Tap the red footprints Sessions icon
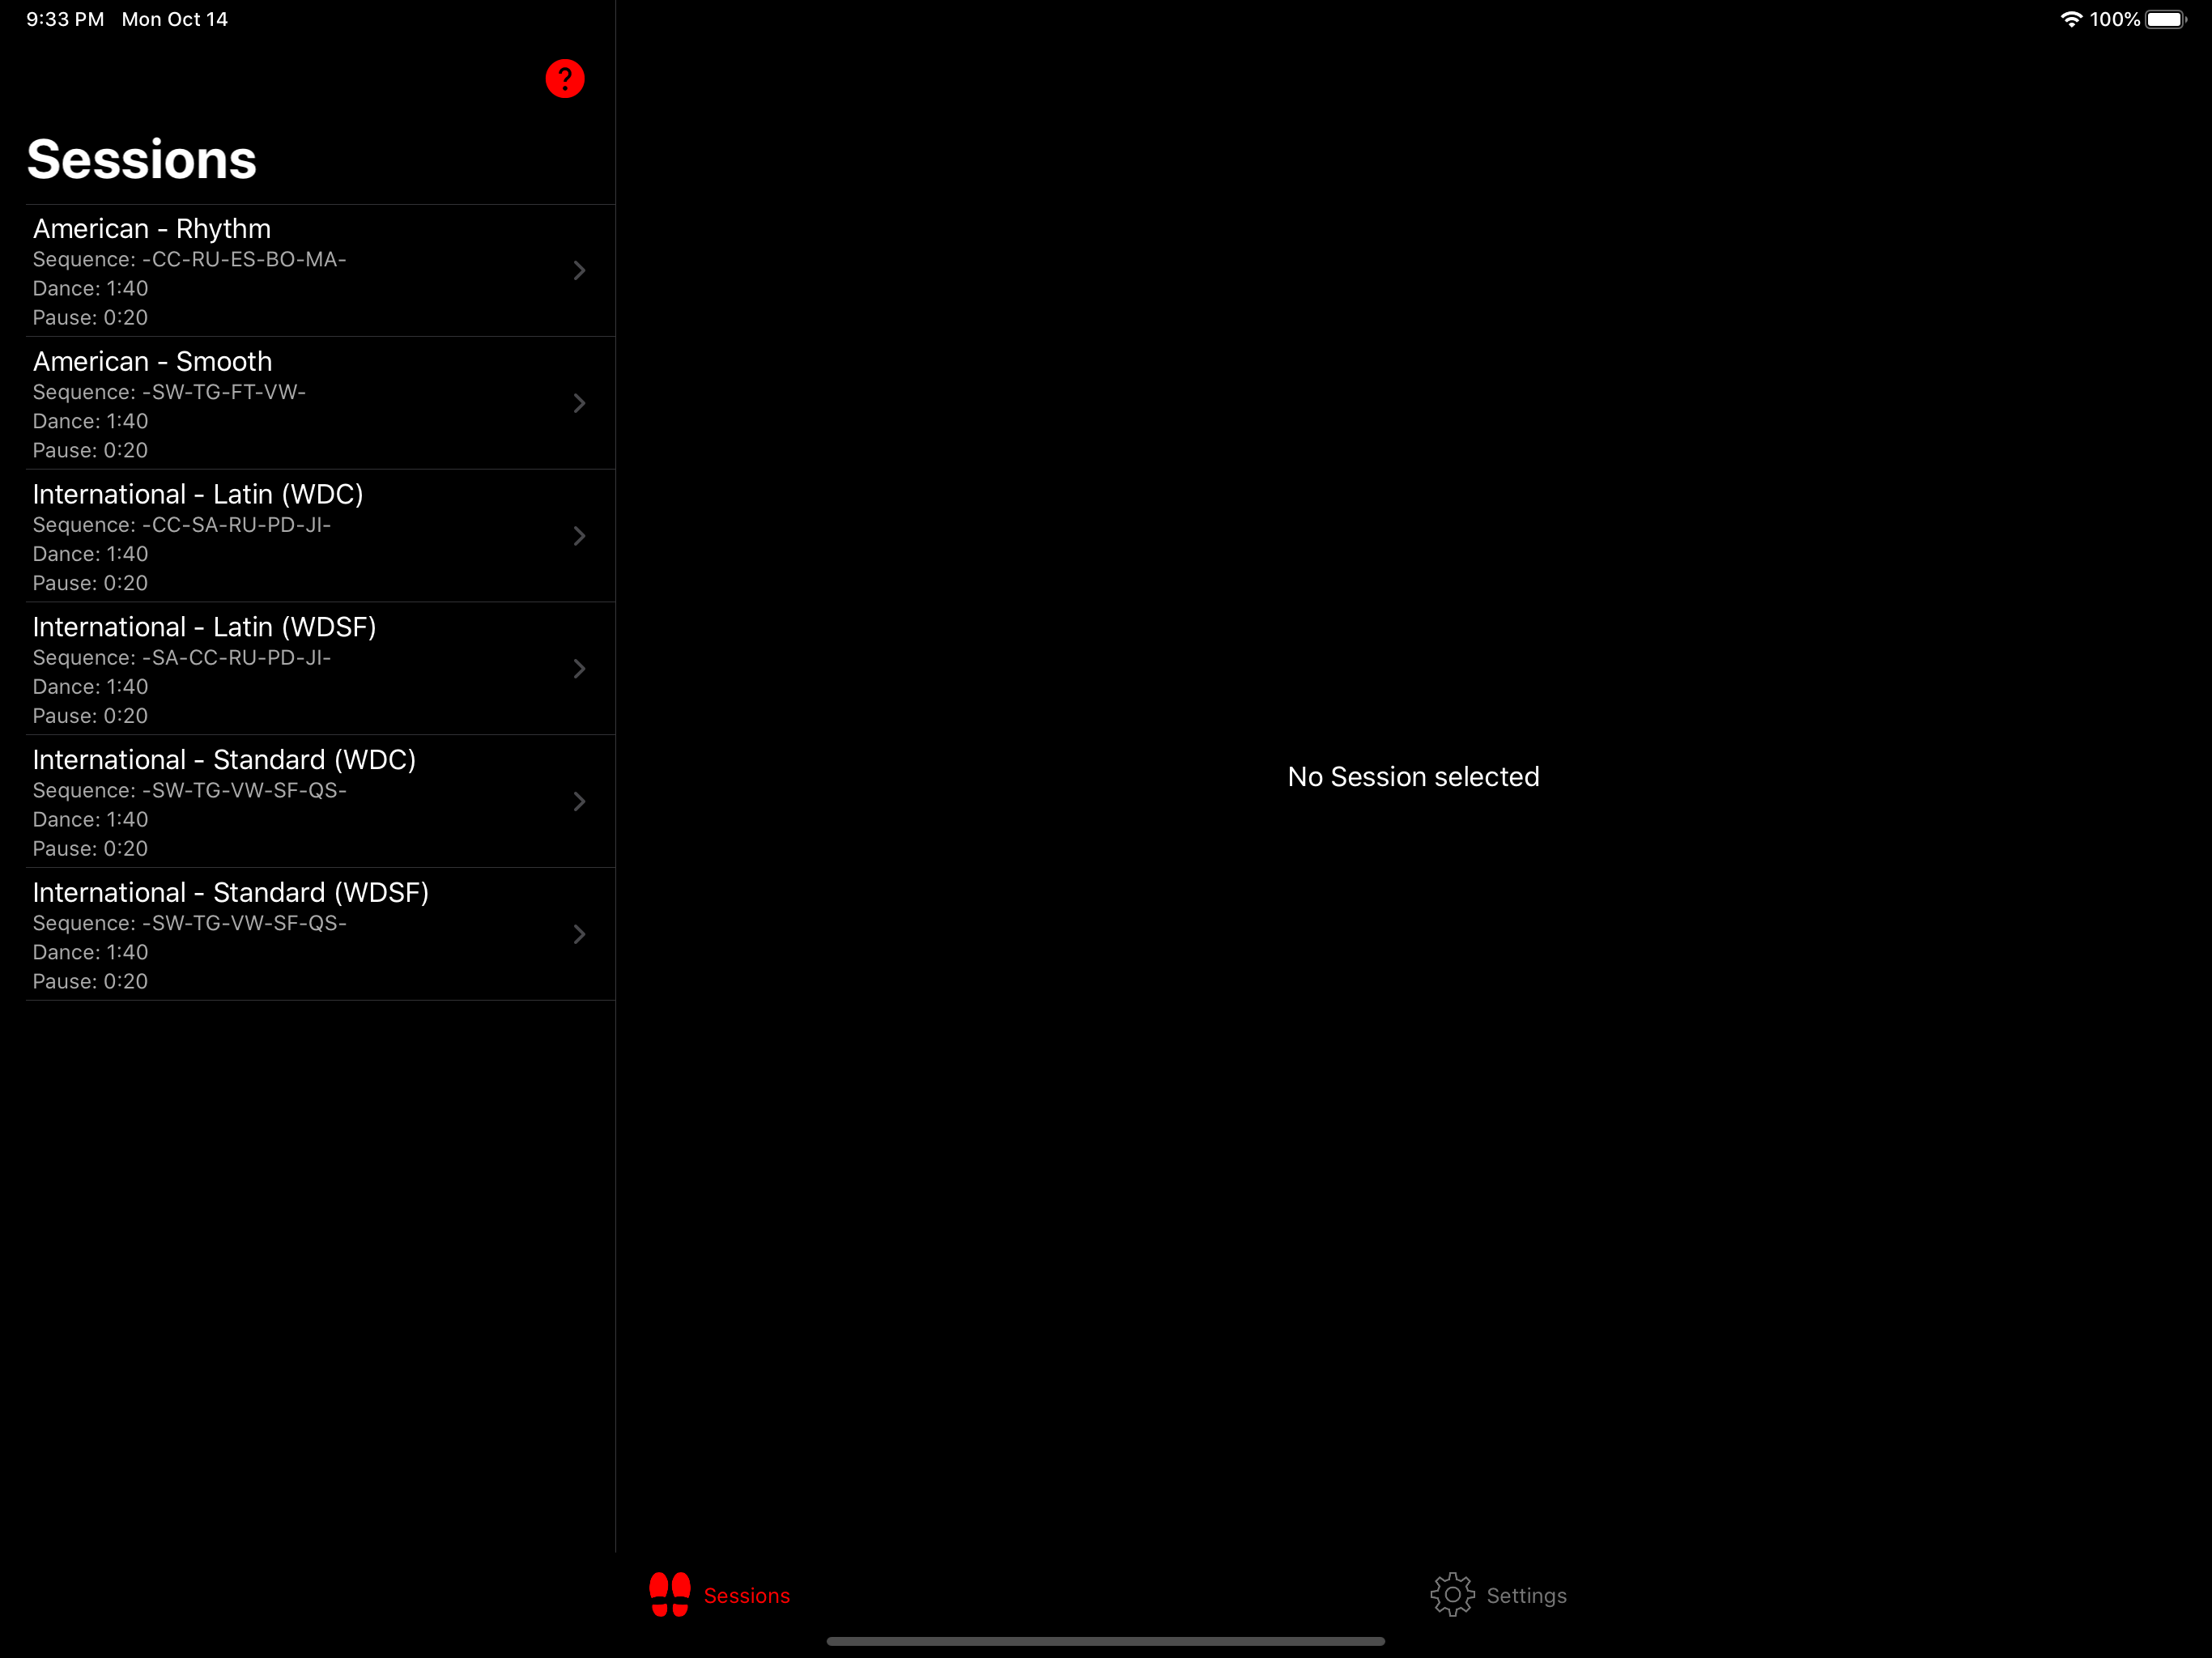The height and width of the screenshot is (1658, 2212). tap(670, 1595)
